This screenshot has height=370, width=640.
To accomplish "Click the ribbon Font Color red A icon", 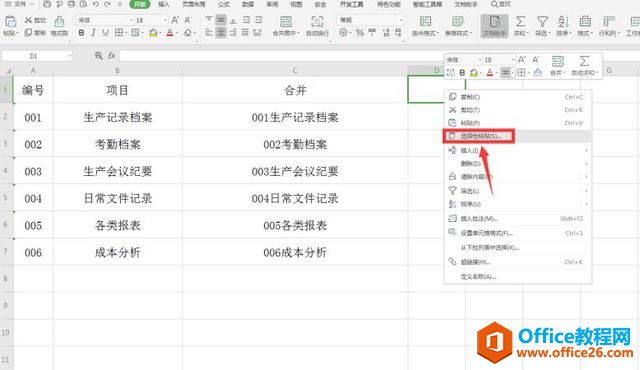I will pos(170,33).
